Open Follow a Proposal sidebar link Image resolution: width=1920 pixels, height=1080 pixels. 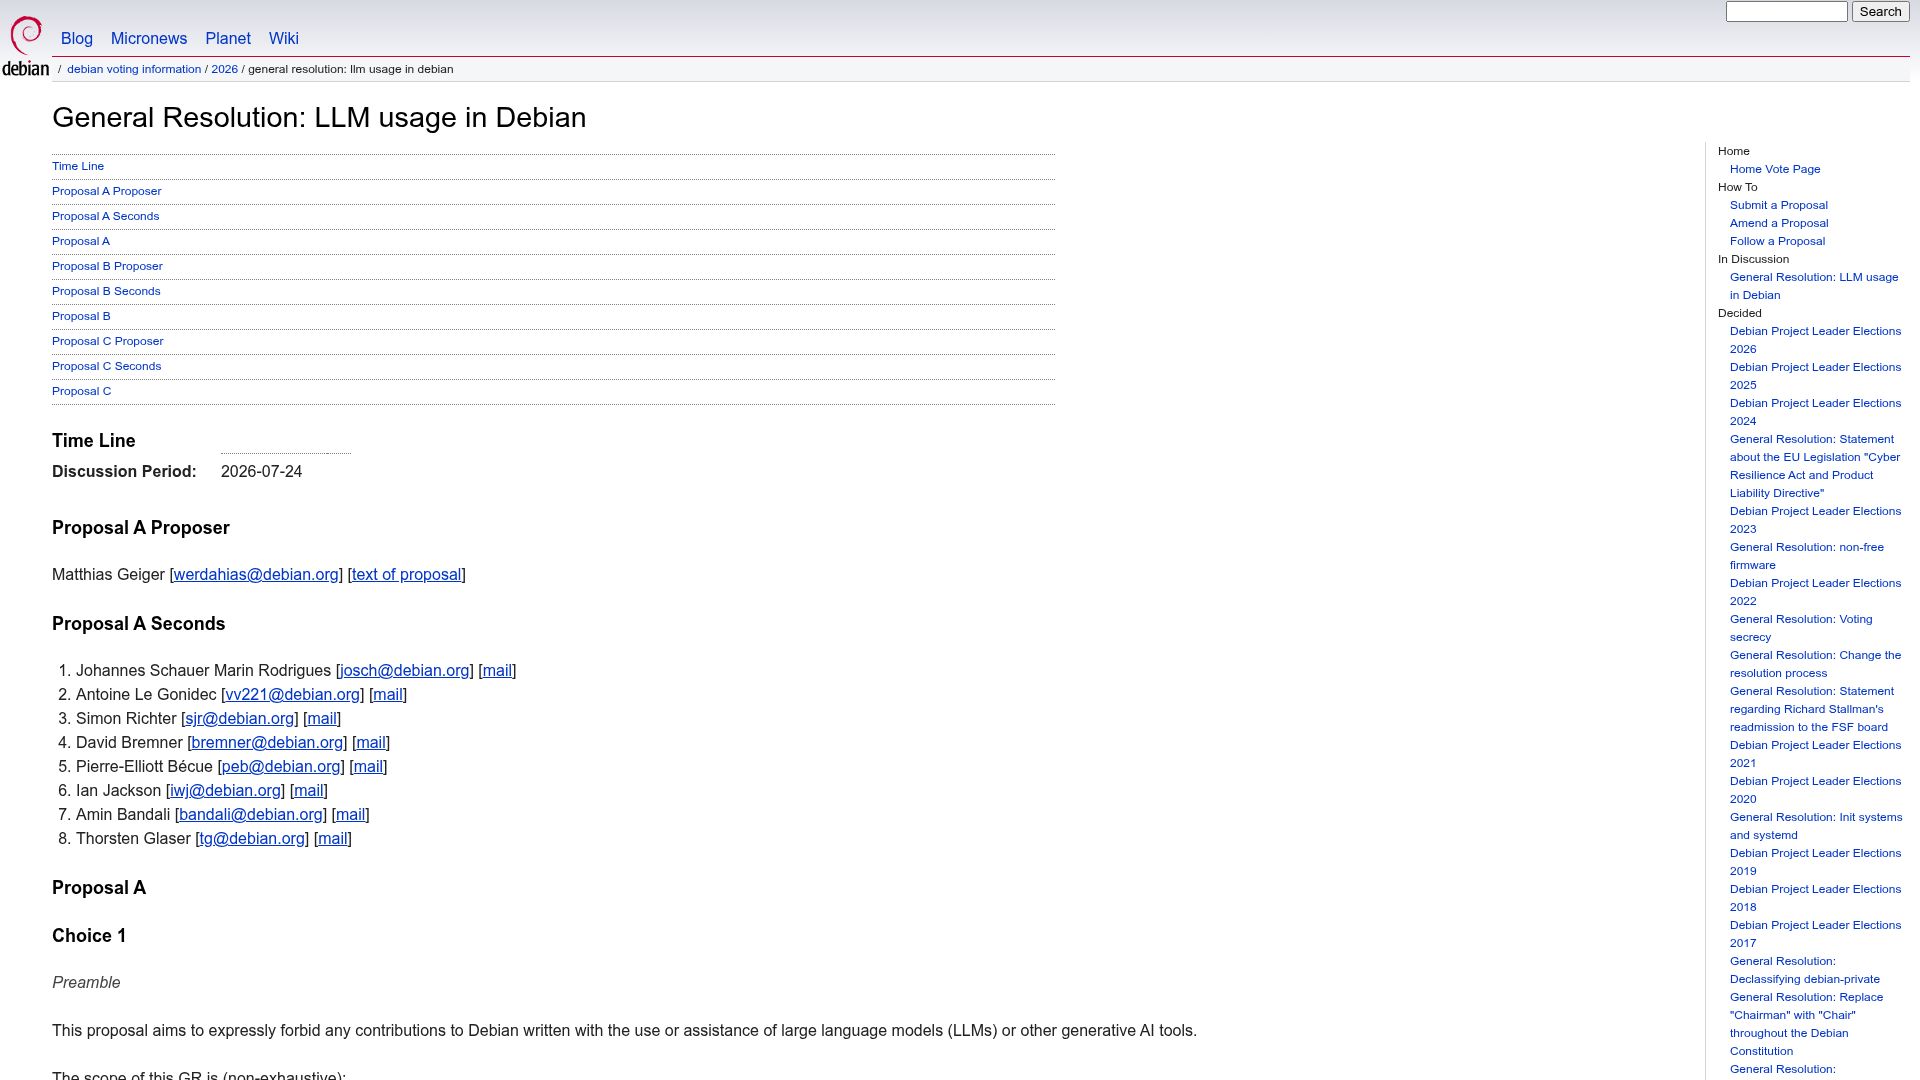pyautogui.click(x=1777, y=241)
